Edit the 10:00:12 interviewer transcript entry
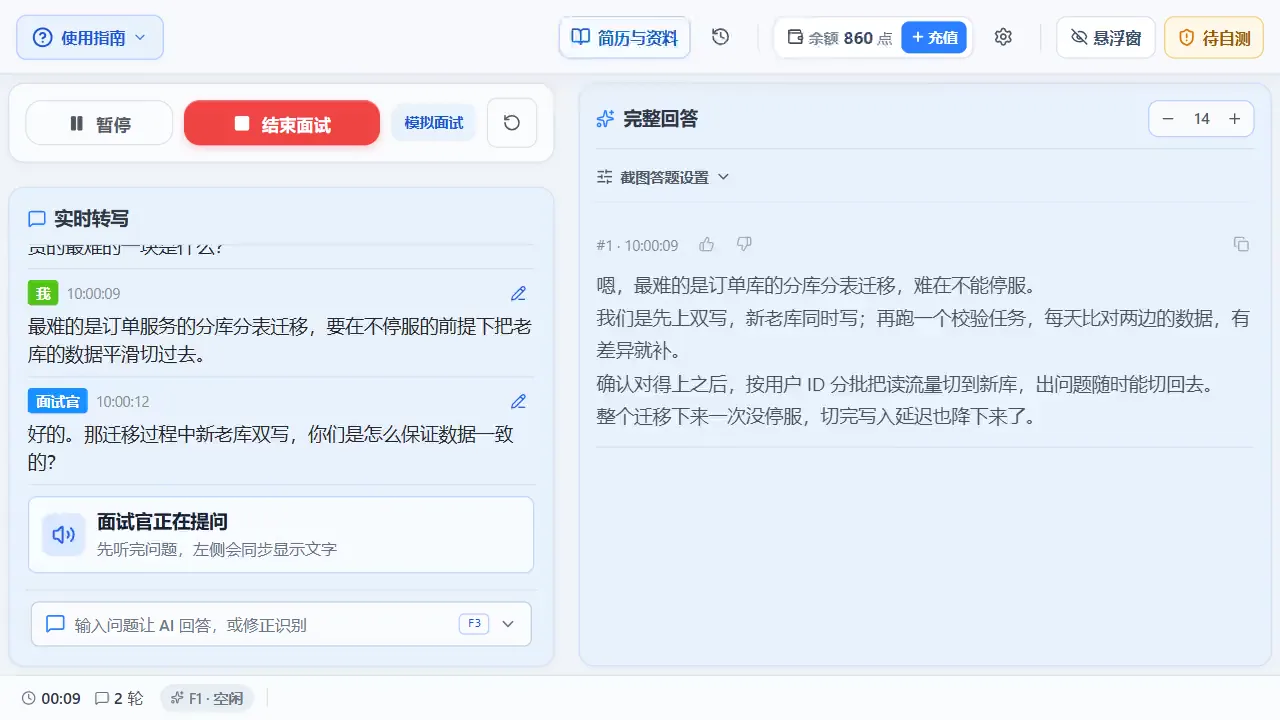Viewport: 1280px width, 720px height. 518,402
